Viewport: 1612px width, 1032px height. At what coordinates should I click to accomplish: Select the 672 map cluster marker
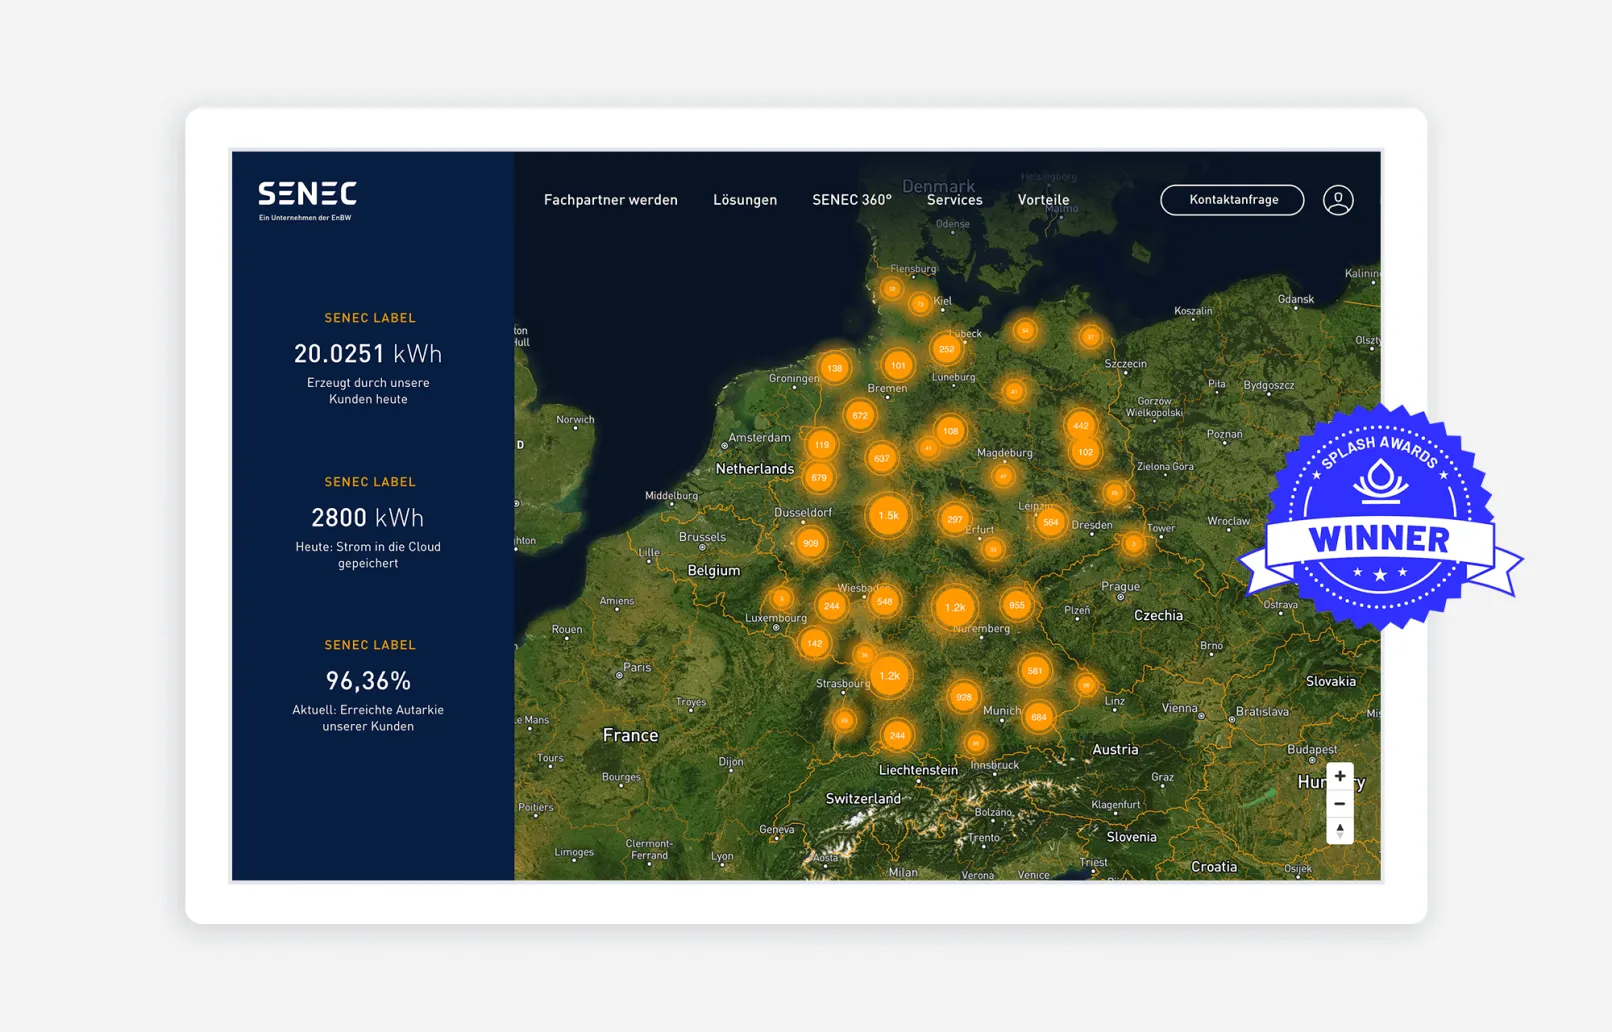(x=860, y=415)
